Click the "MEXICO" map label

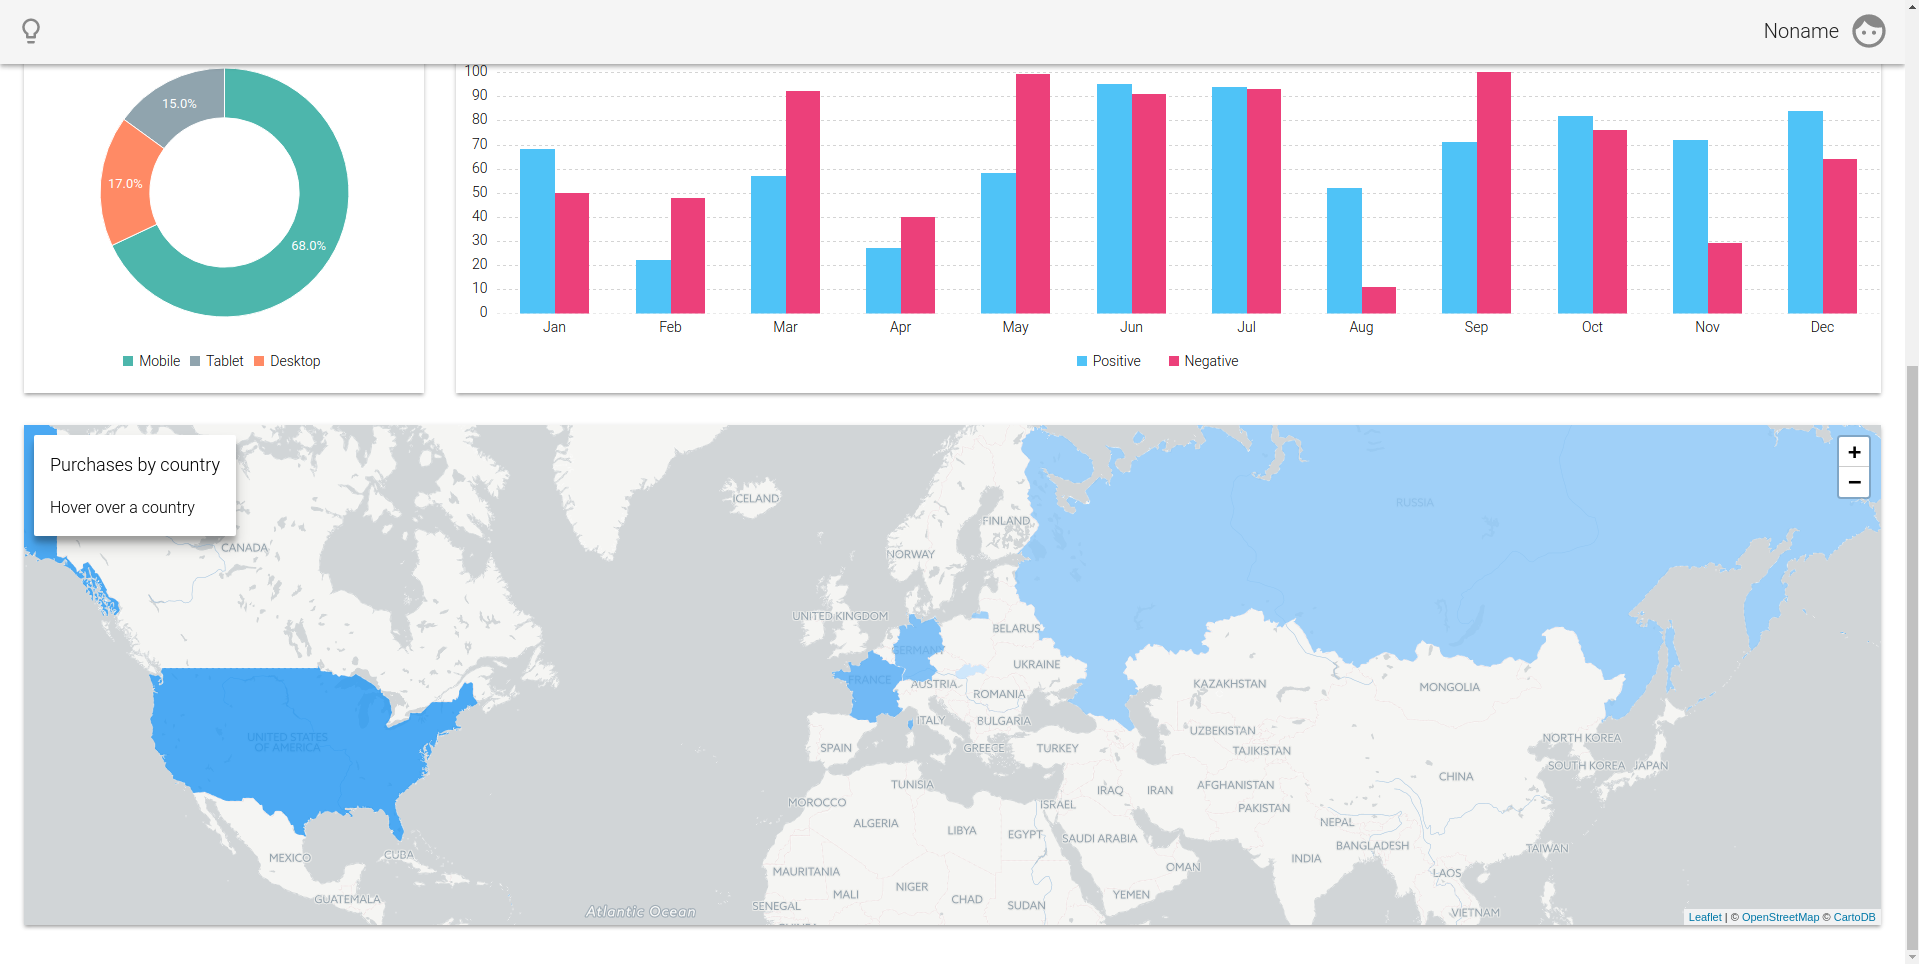tap(290, 858)
